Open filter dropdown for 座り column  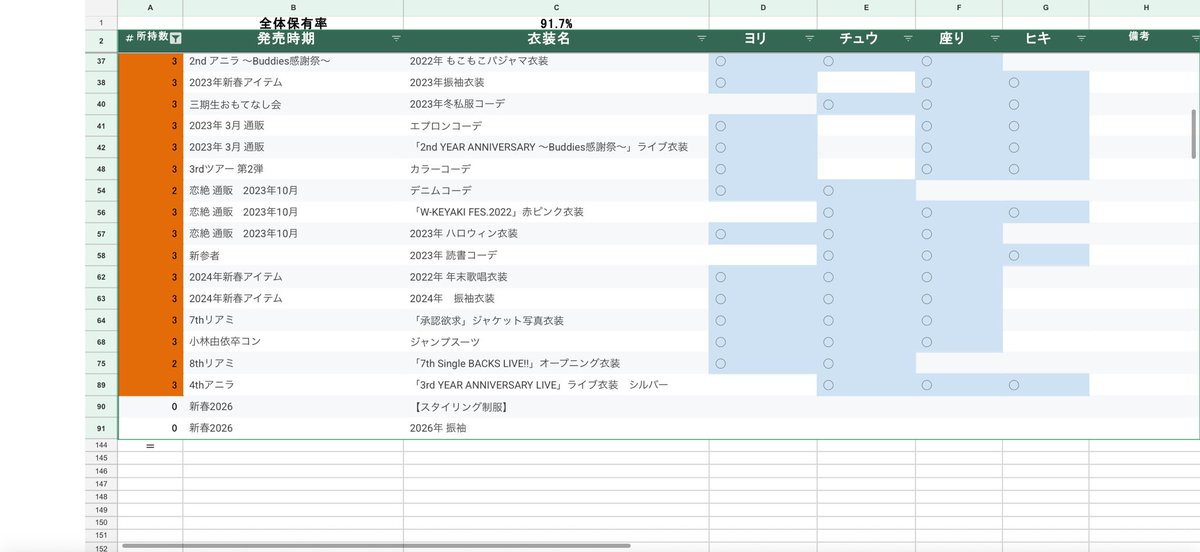(x=994, y=38)
